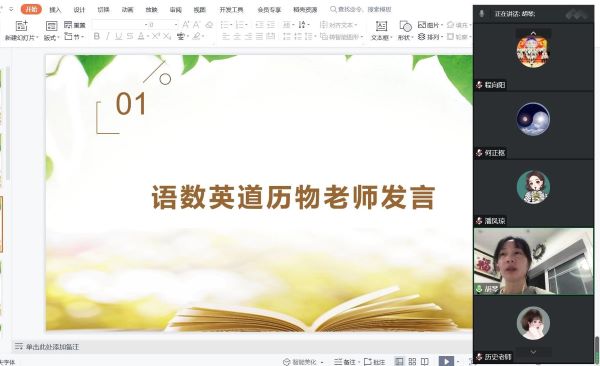Toggle italic formatting

(x=108, y=36)
